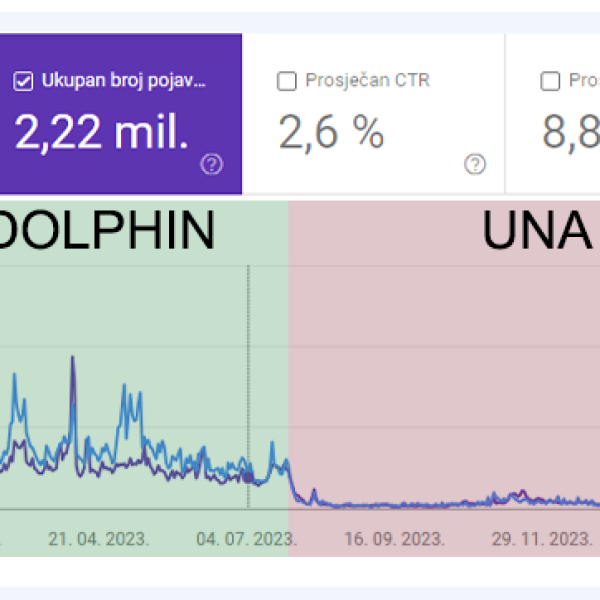The width and height of the screenshot is (600, 600).
Task: Click the small spike just after the traffic drop
Action: click(313, 491)
